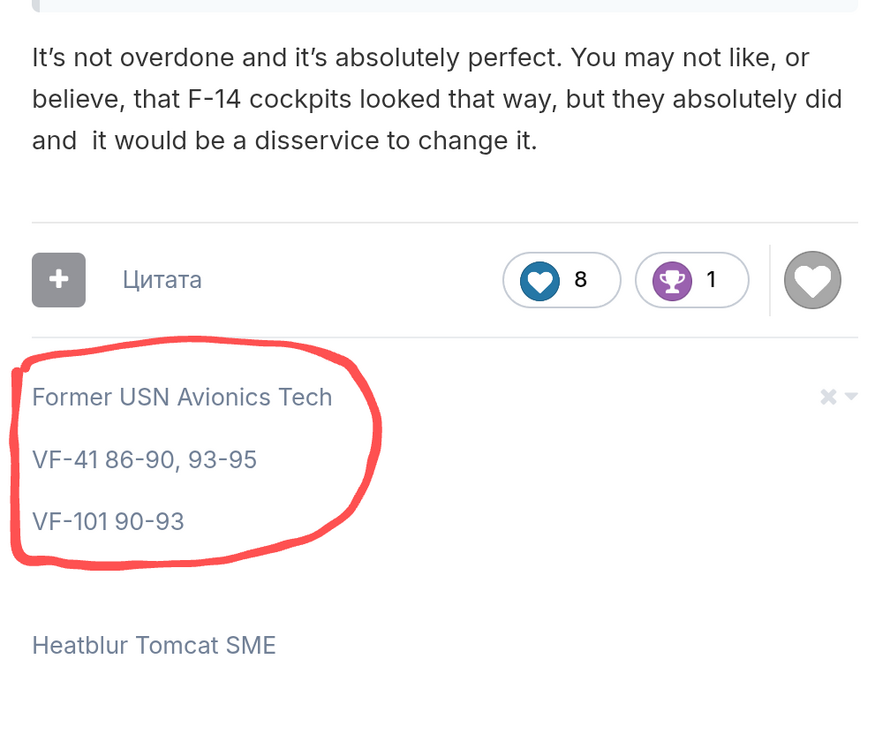Click the red hand-drawn circle outline

click(x=376, y=430)
